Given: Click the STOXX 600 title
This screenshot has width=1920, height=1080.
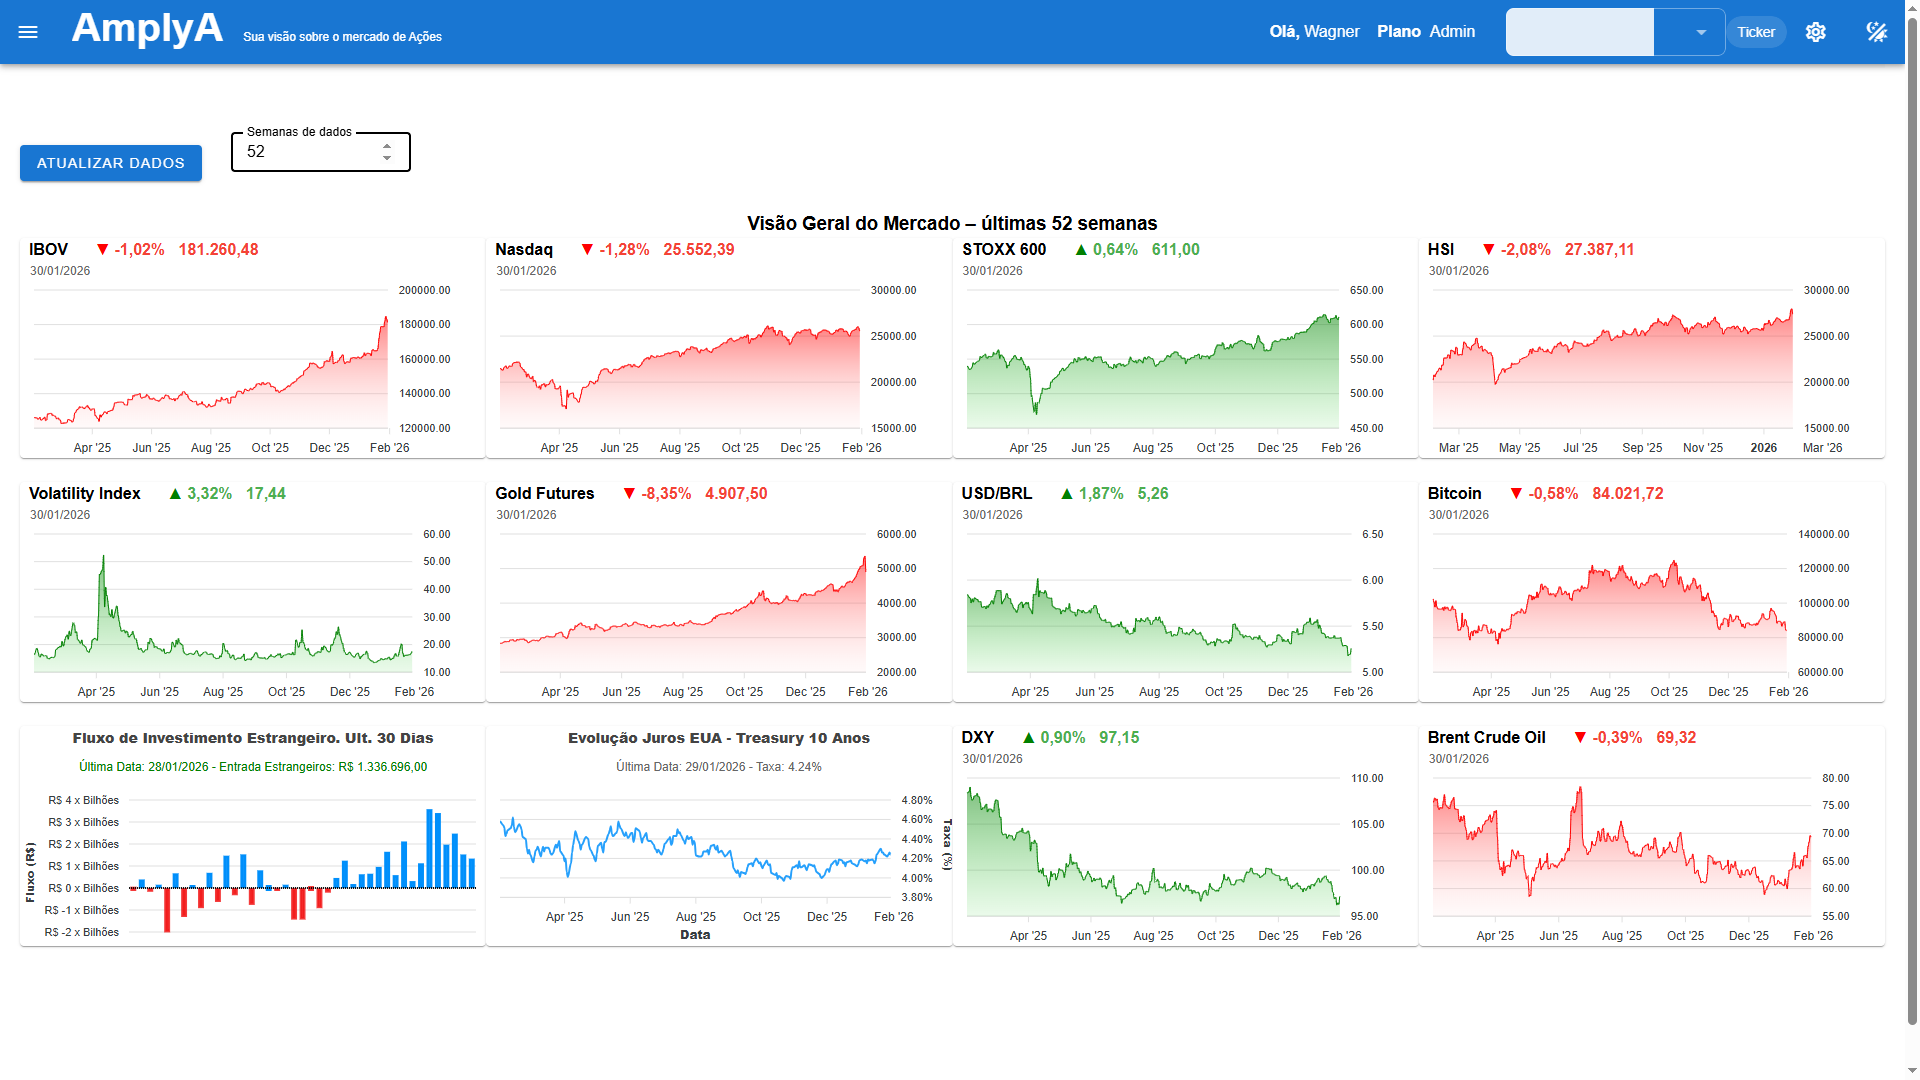Looking at the screenshot, I should 1004,250.
